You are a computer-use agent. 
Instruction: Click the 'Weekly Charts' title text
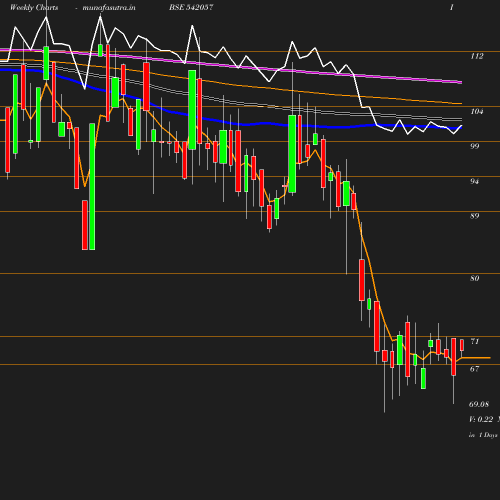(34, 7)
